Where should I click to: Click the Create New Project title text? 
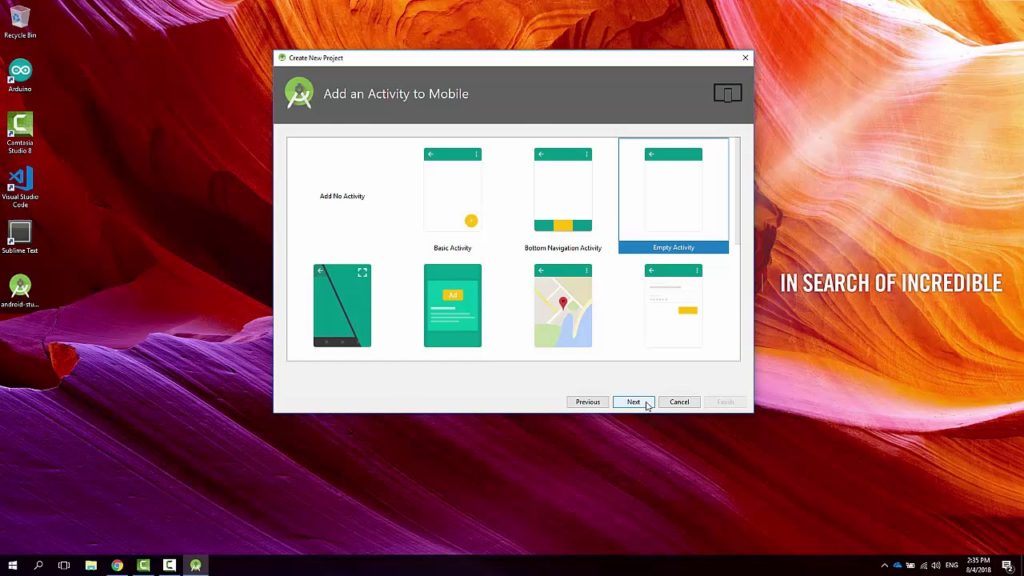pos(316,57)
